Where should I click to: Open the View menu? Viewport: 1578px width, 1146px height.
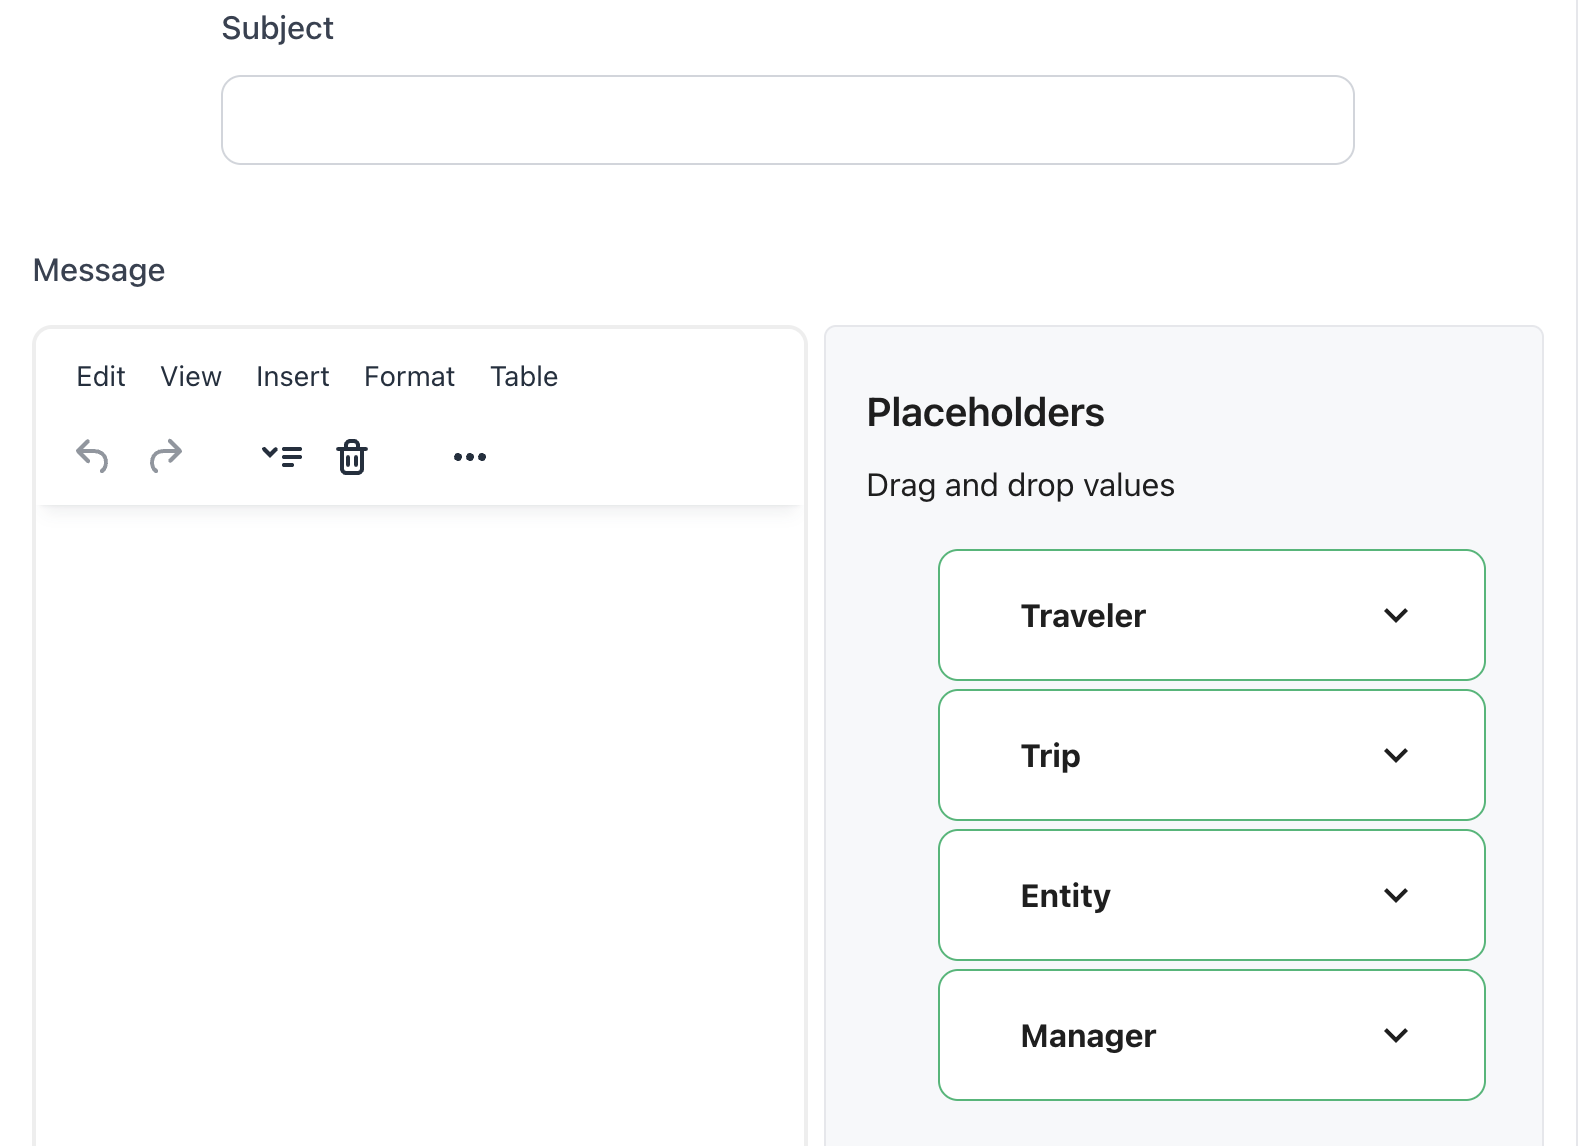click(191, 377)
